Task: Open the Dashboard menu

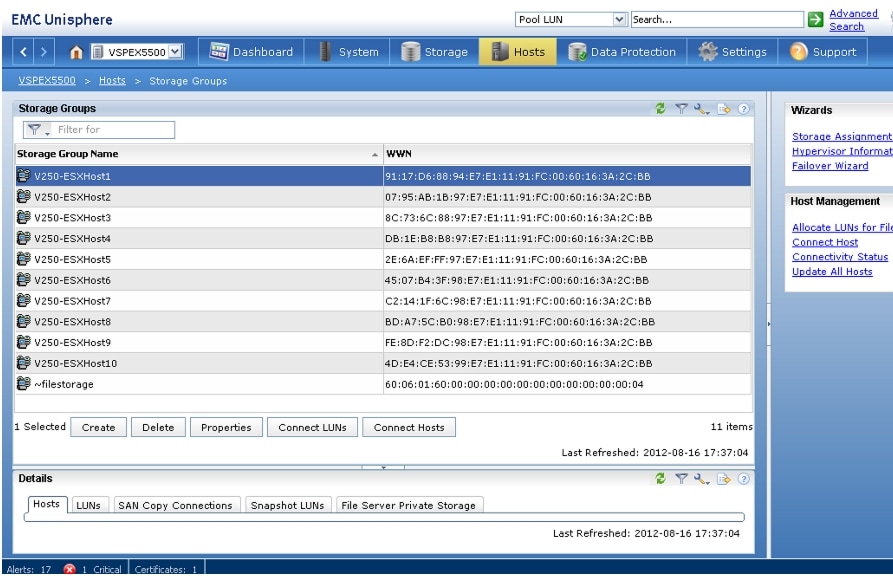Action: (x=251, y=52)
